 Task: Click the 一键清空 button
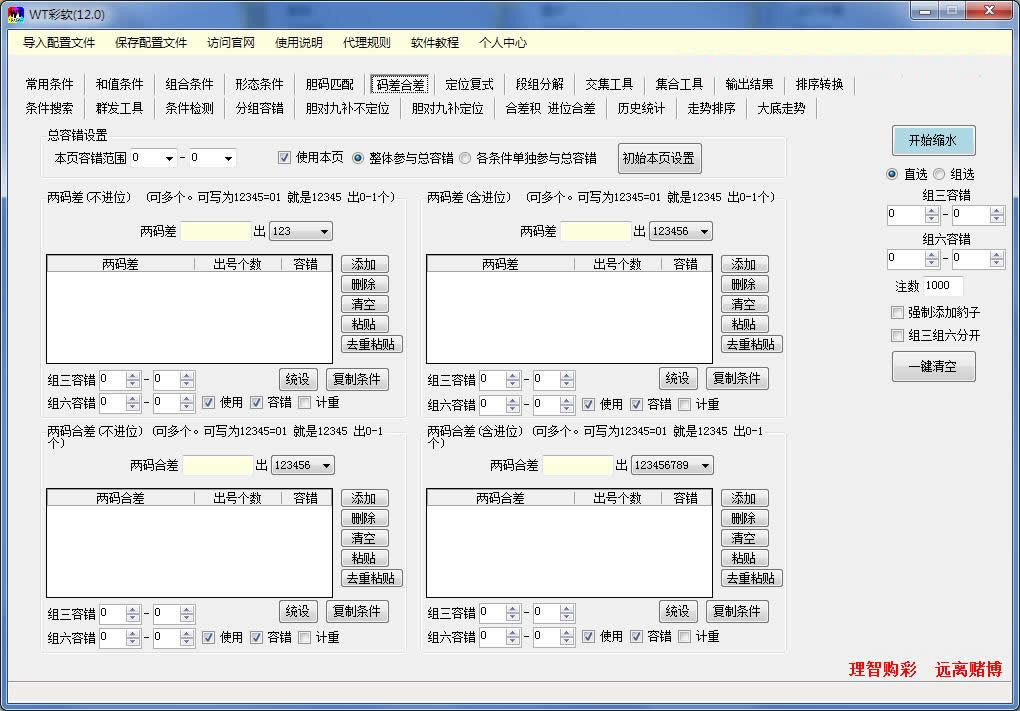coord(932,366)
